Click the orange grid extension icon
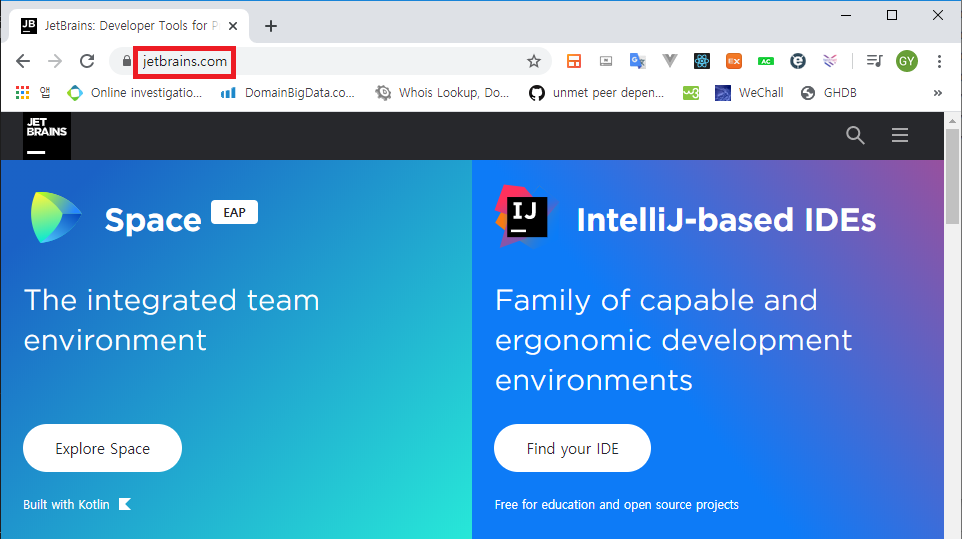The width and height of the screenshot is (962, 539). [574, 61]
